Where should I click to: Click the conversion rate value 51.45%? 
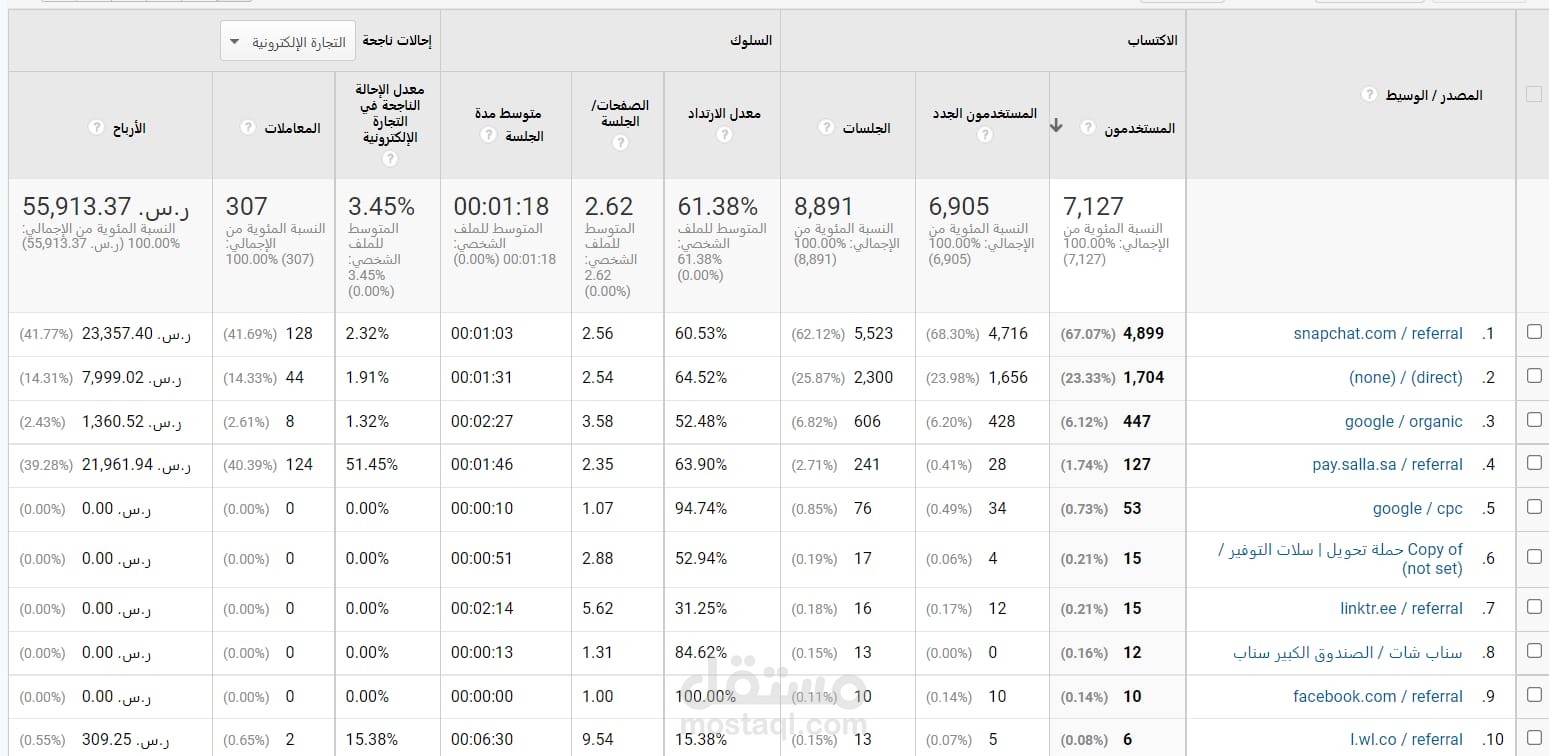pyautogui.click(x=372, y=464)
